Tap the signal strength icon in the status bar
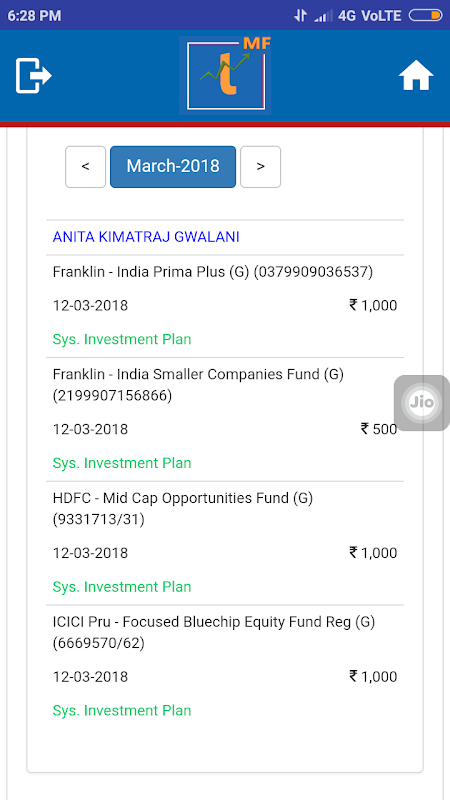 coord(323,16)
